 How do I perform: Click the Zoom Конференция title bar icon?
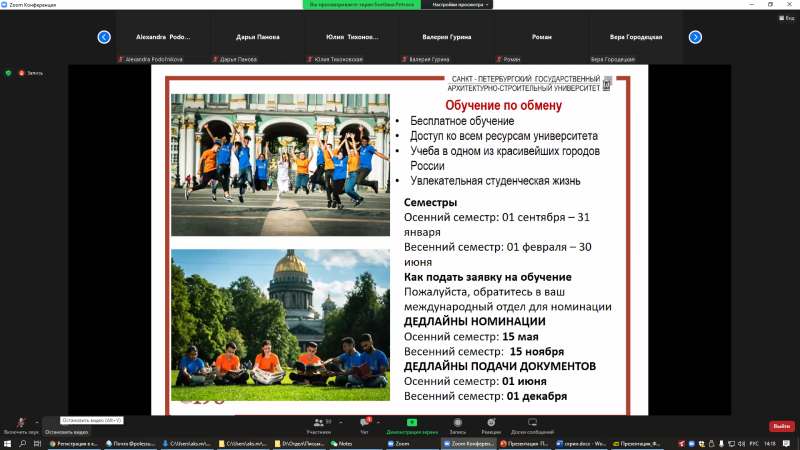coord(4,5)
